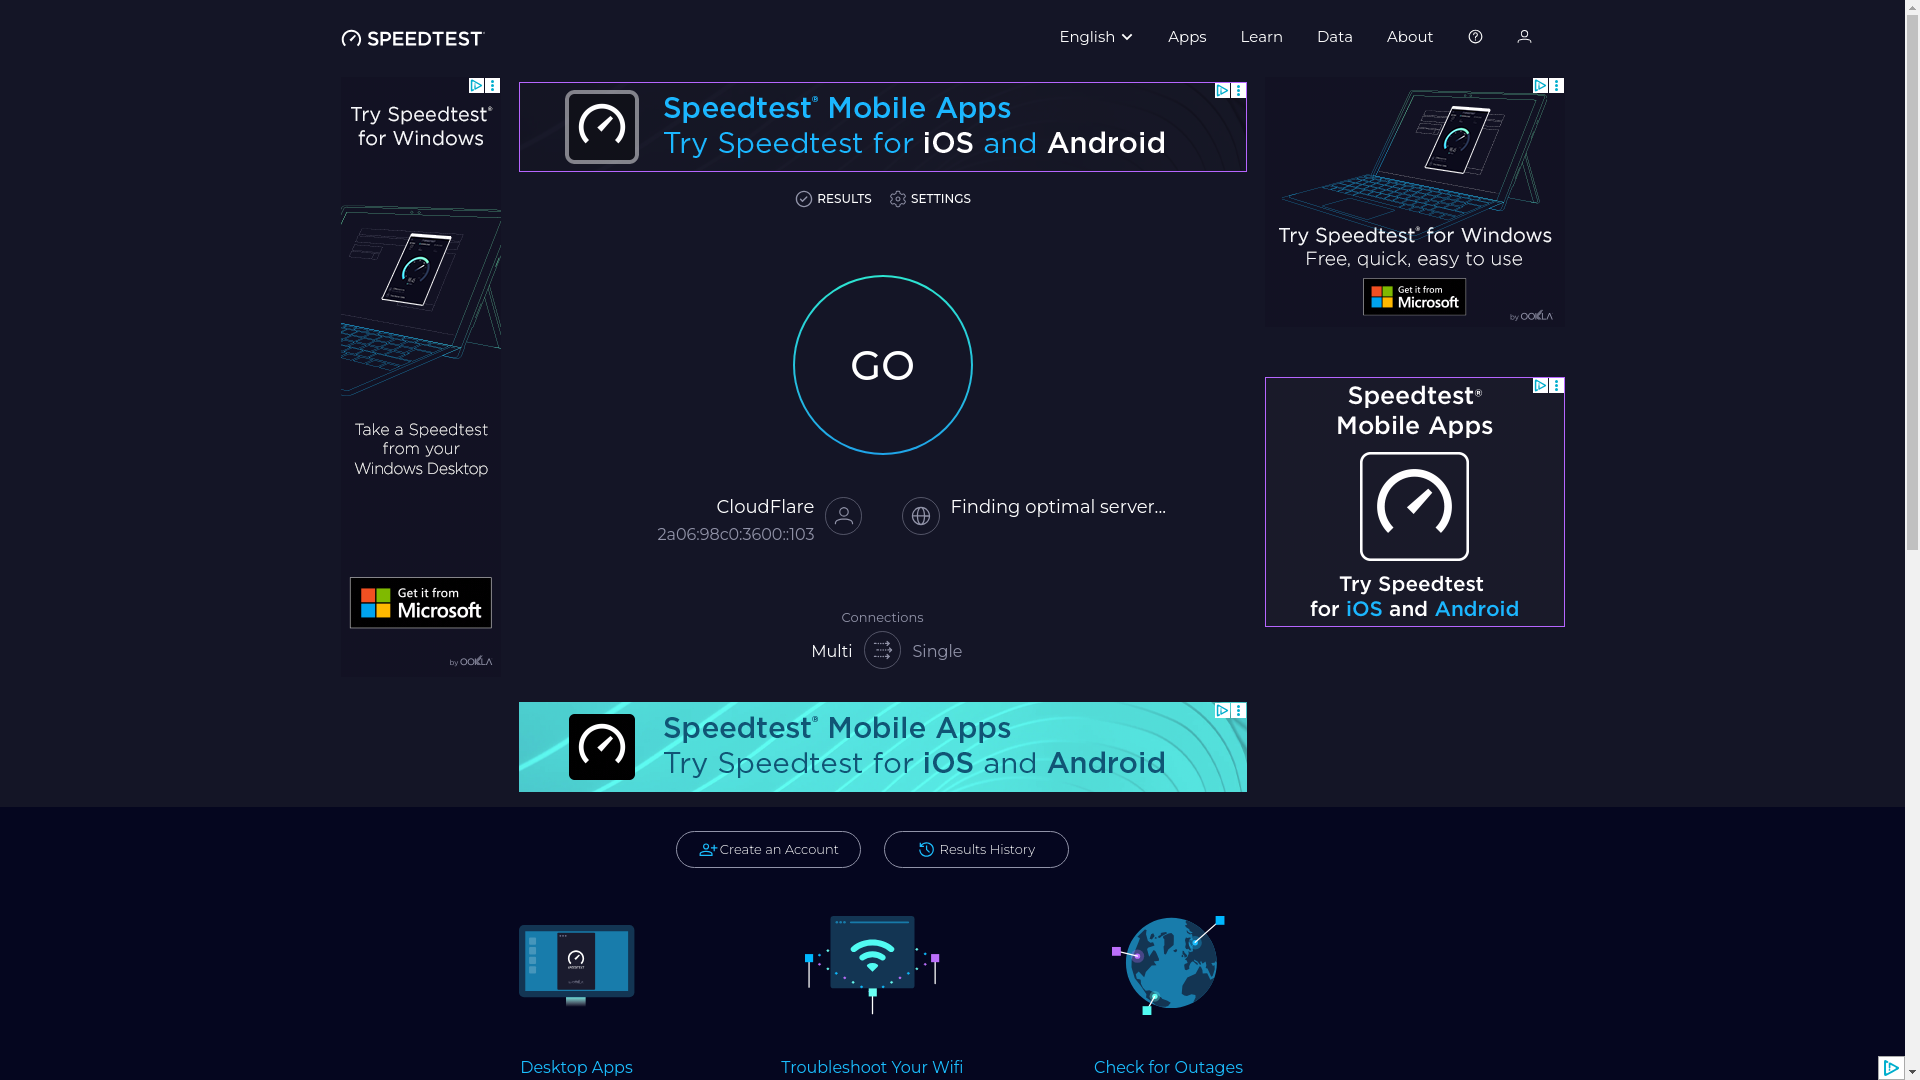This screenshot has height=1080, width=1920.
Task: Open ad options menu on bottom banner
Action: point(1238,711)
